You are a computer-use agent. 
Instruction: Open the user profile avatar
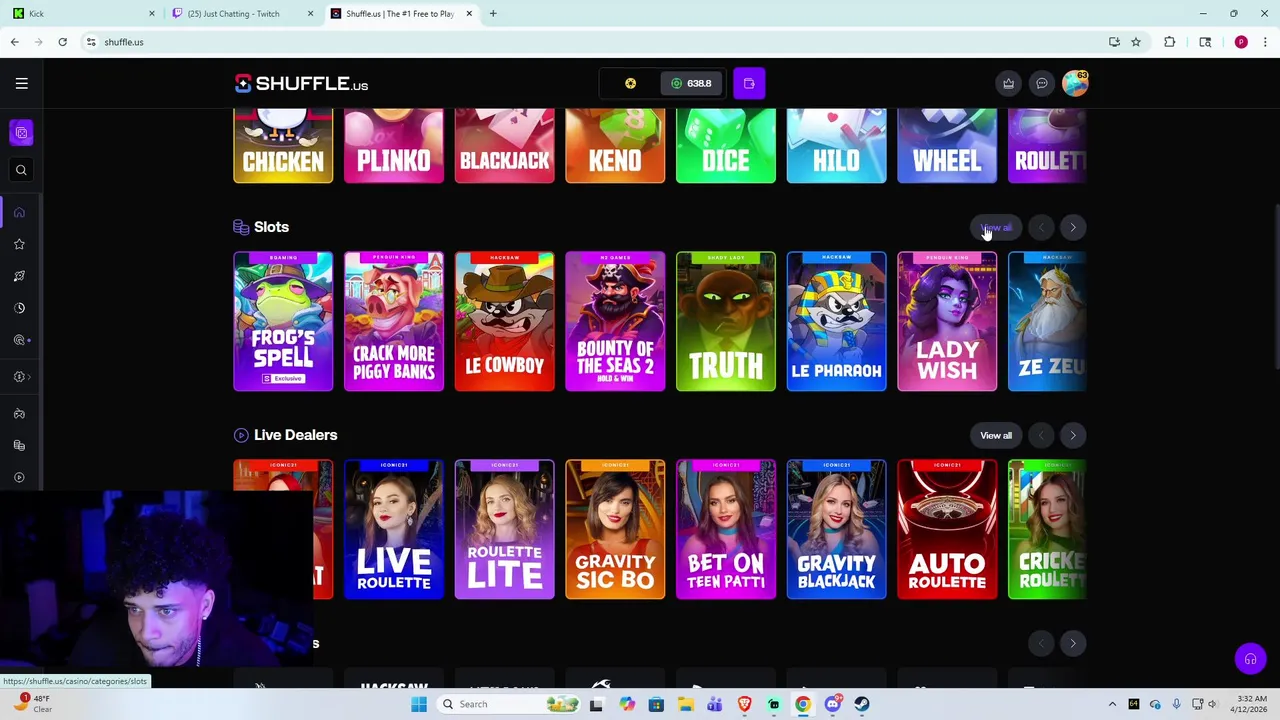[x=1075, y=83]
